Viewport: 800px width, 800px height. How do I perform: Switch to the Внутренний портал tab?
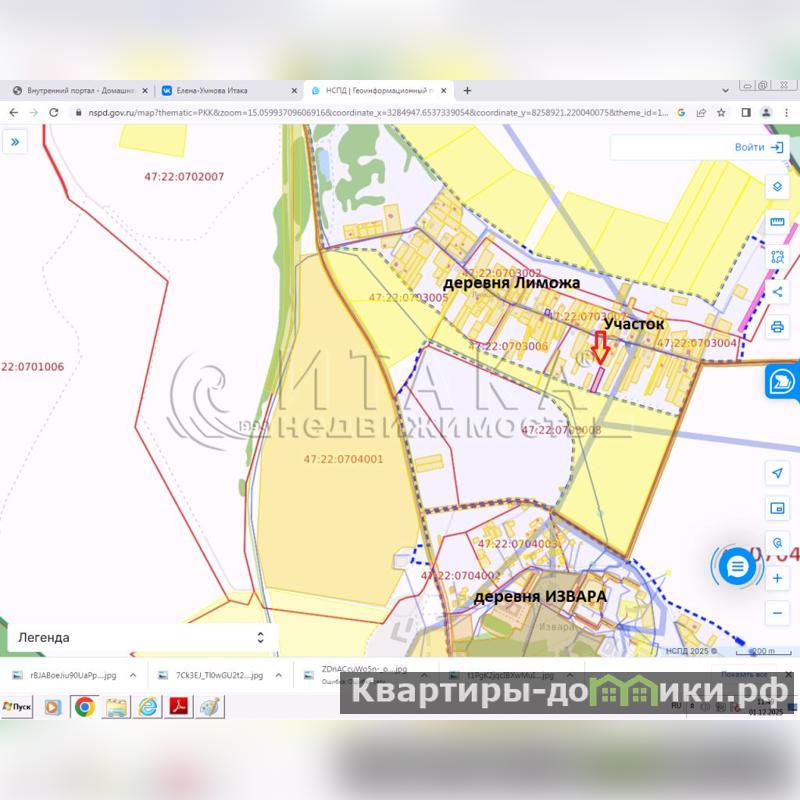coord(76,90)
